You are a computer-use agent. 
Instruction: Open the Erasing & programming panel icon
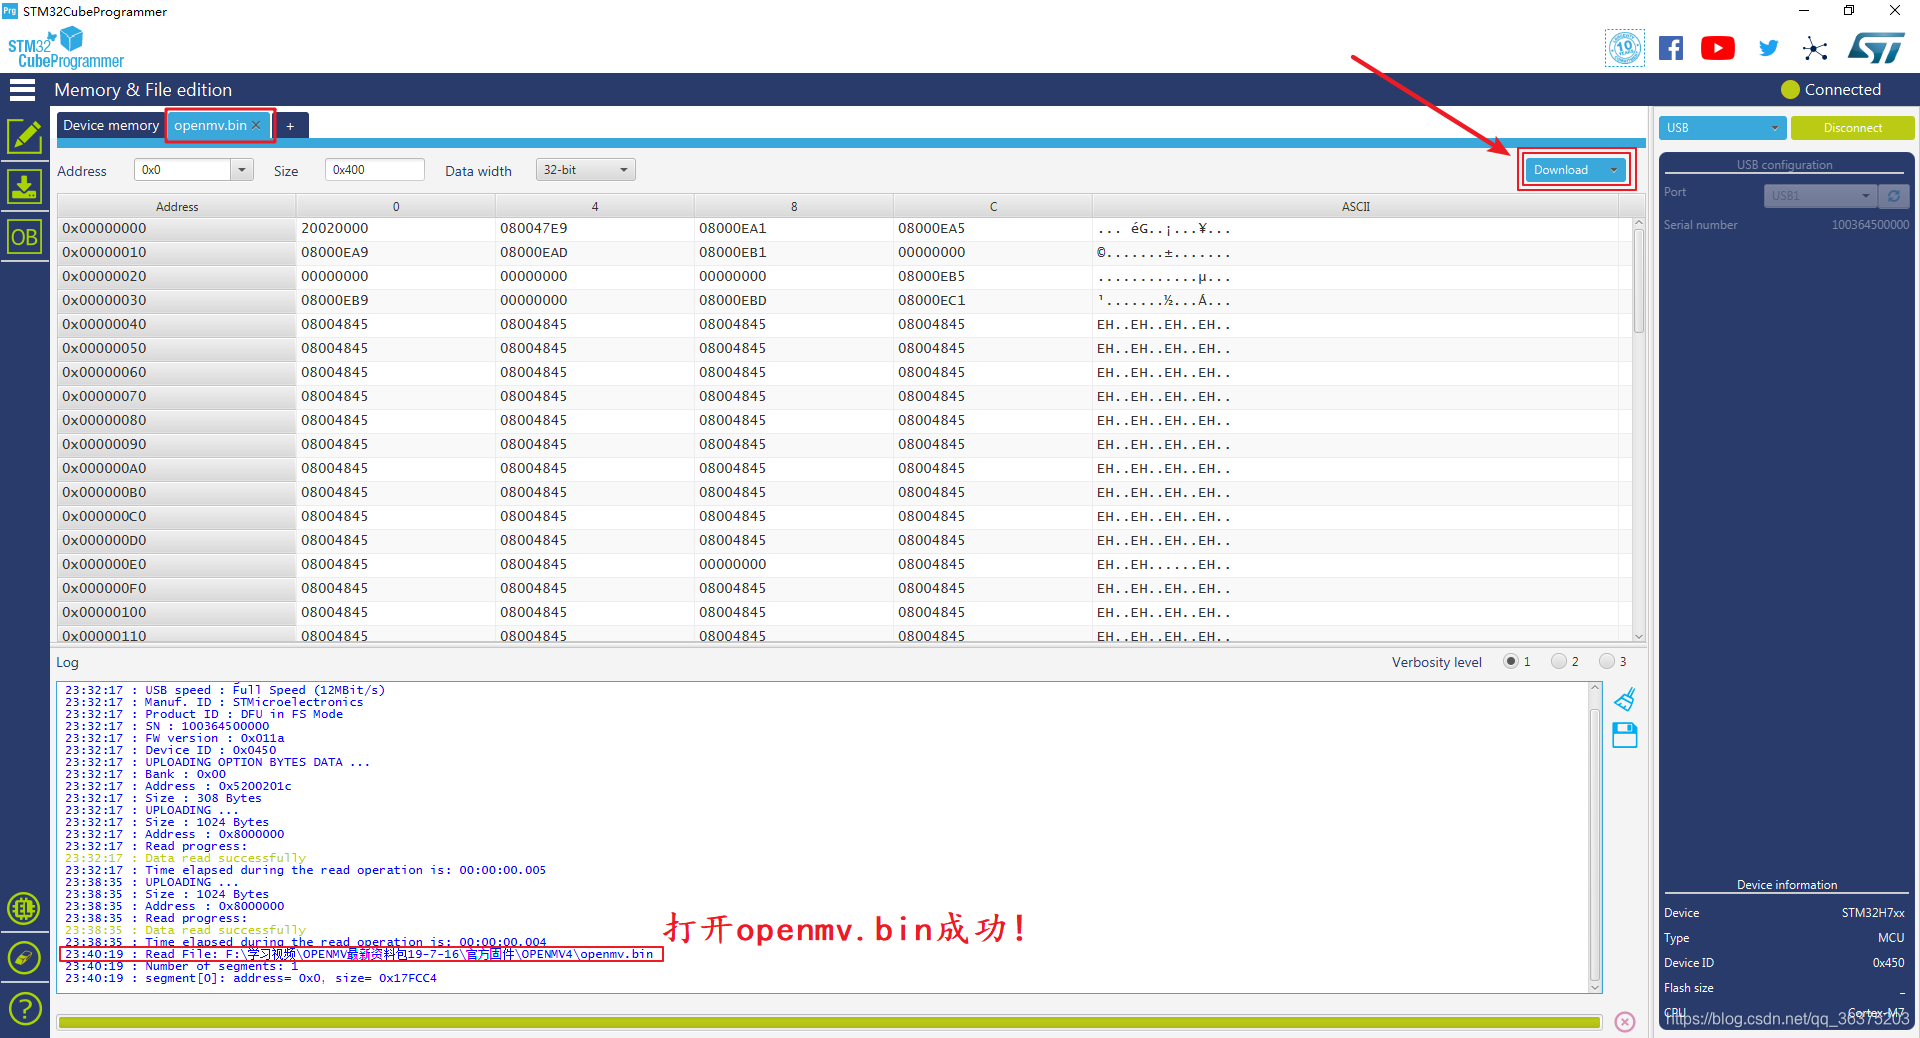pos(25,186)
